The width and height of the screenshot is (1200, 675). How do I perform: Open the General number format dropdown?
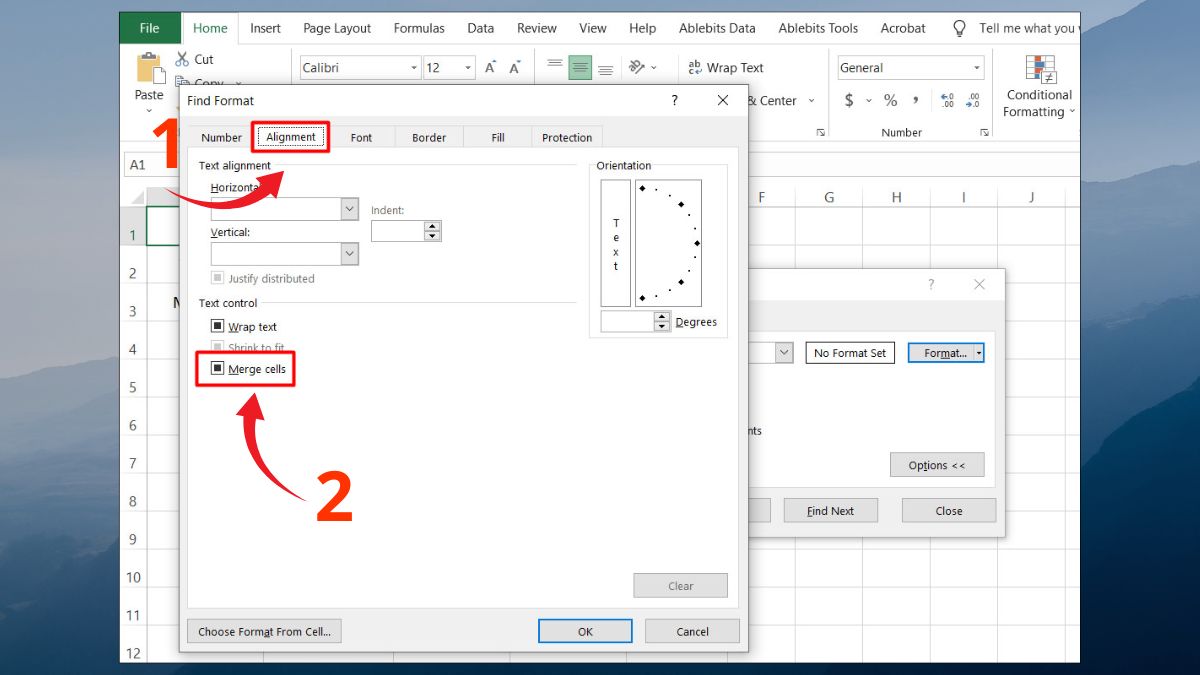(977, 68)
